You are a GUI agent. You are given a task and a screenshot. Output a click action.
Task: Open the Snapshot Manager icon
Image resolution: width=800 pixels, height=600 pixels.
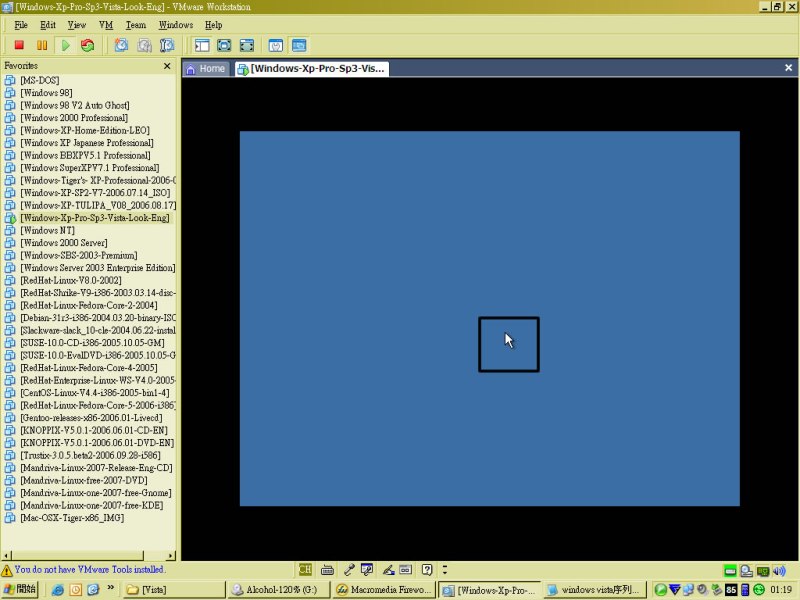tap(167, 45)
